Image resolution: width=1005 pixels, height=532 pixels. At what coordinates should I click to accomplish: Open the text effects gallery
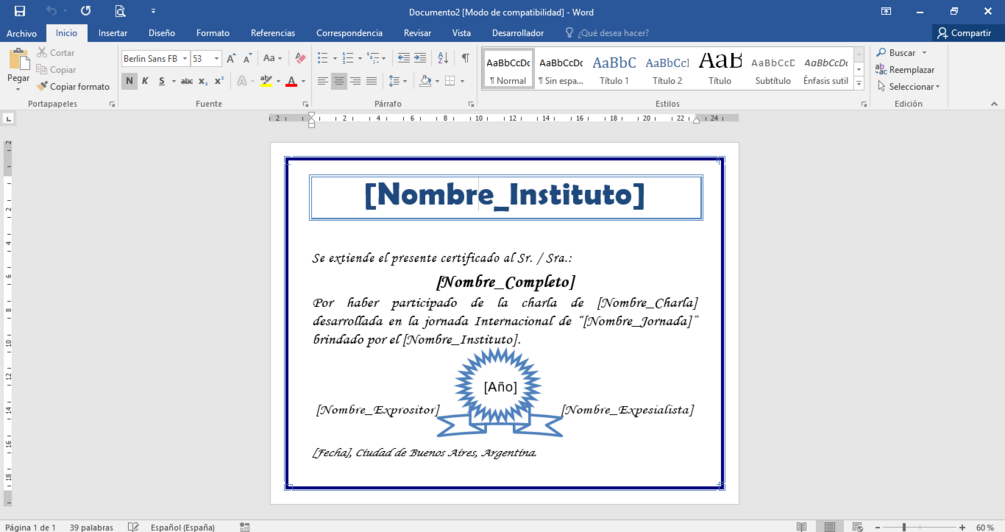point(242,81)
